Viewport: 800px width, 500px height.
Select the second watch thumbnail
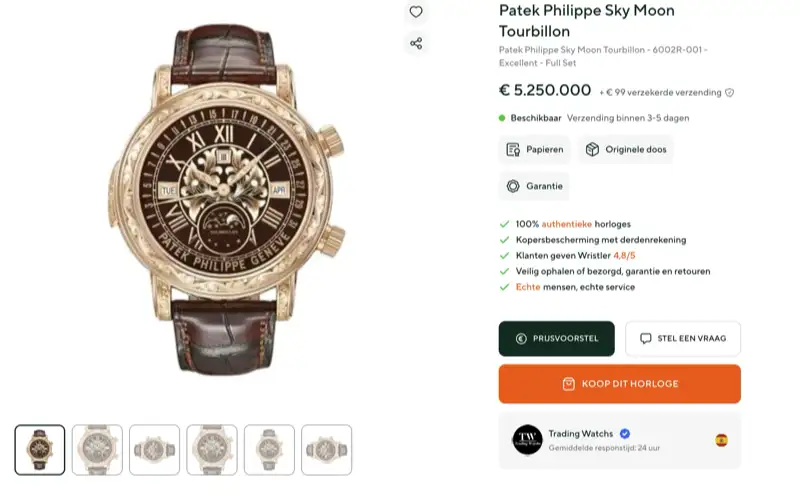point(97,450)
